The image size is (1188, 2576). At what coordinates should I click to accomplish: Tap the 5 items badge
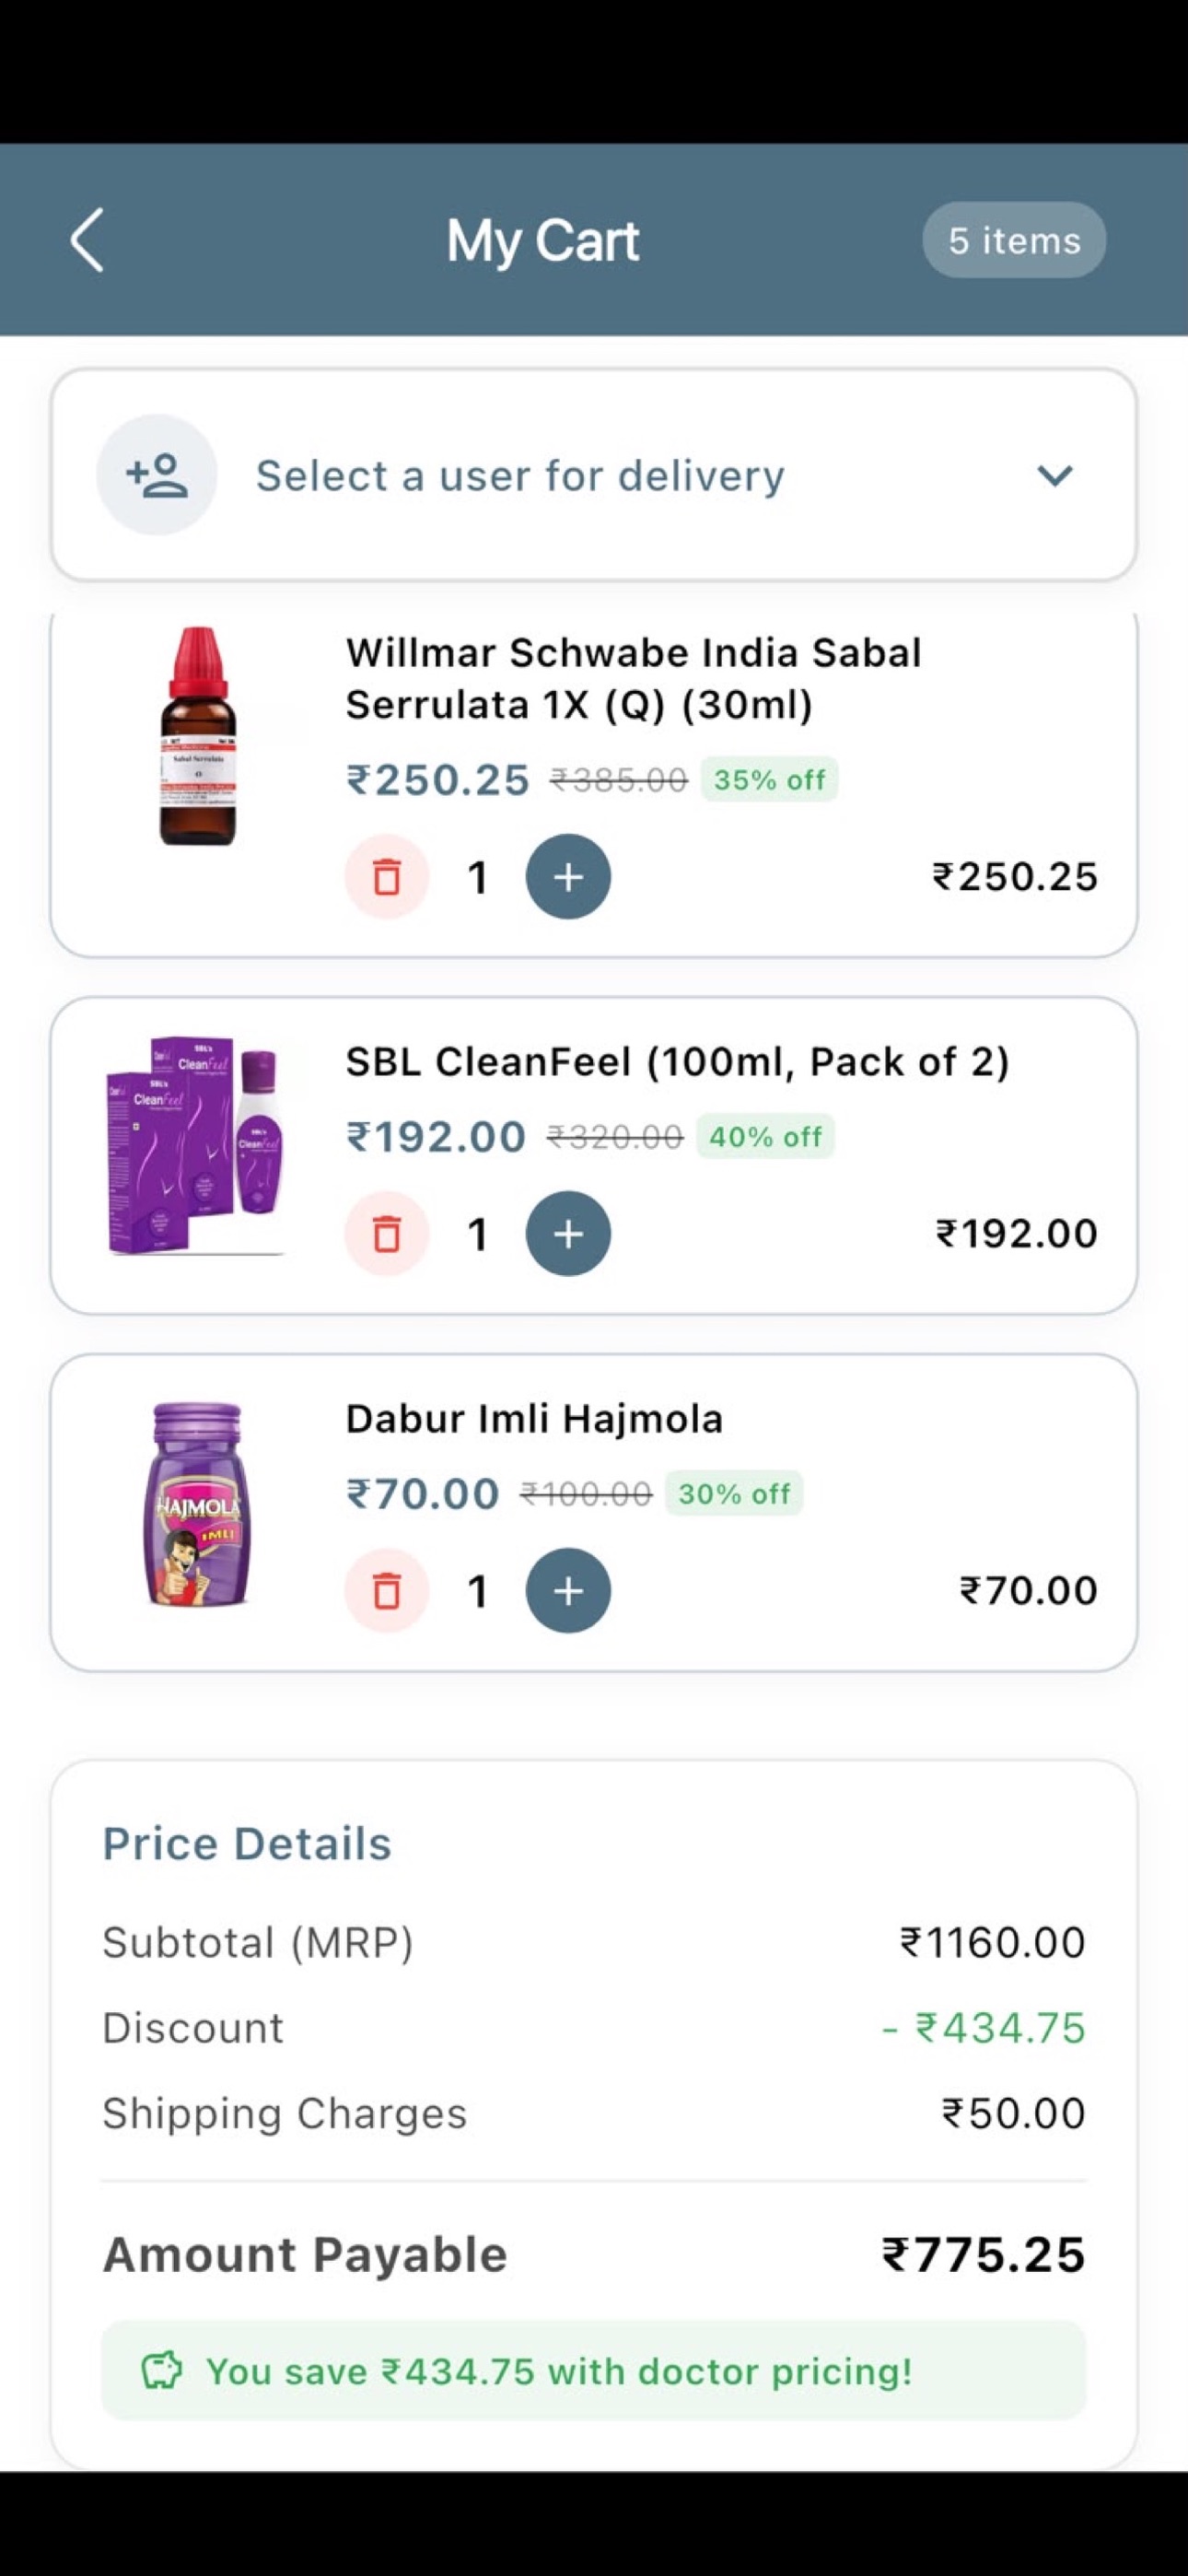(1014, 241)
